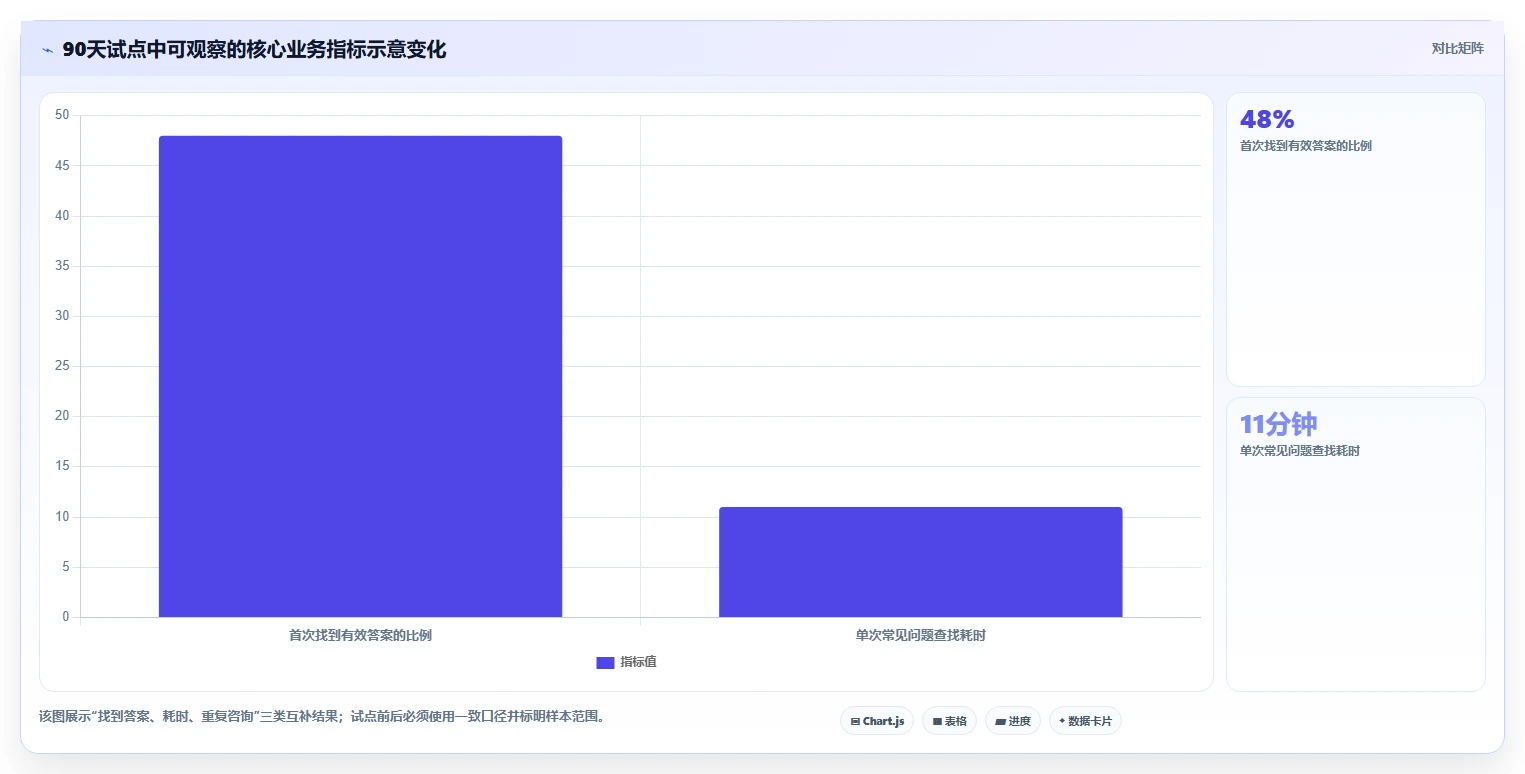This screenshot has width=1525, height=774.
Task: Click the 单次常见问题查找耗时 card caption
Action: tap(1300, 451)
